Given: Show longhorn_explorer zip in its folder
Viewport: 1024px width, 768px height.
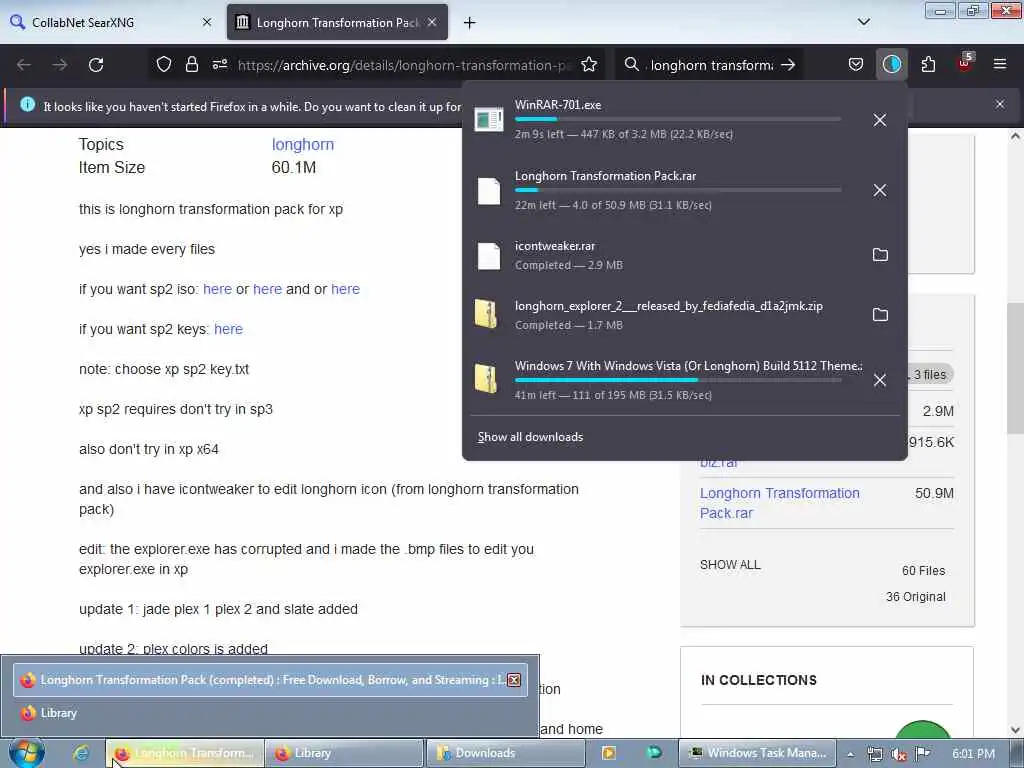Looking at the screenshot, I should [x=880, y=315].
